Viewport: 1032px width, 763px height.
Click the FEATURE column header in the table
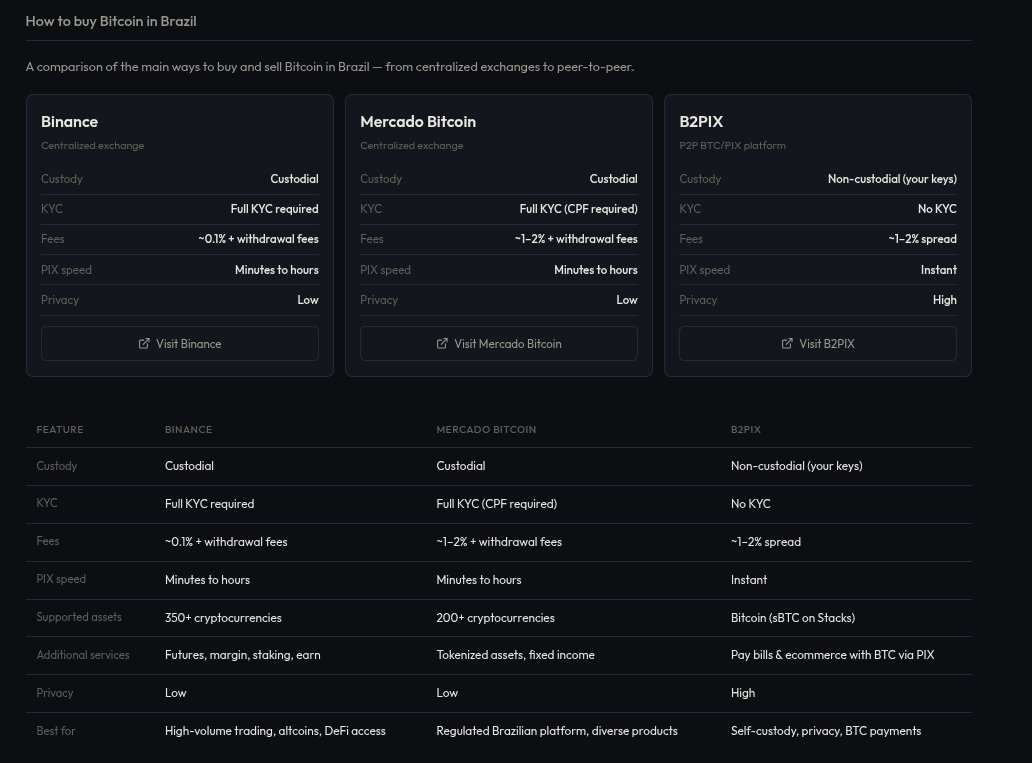[x=60, y=429]
